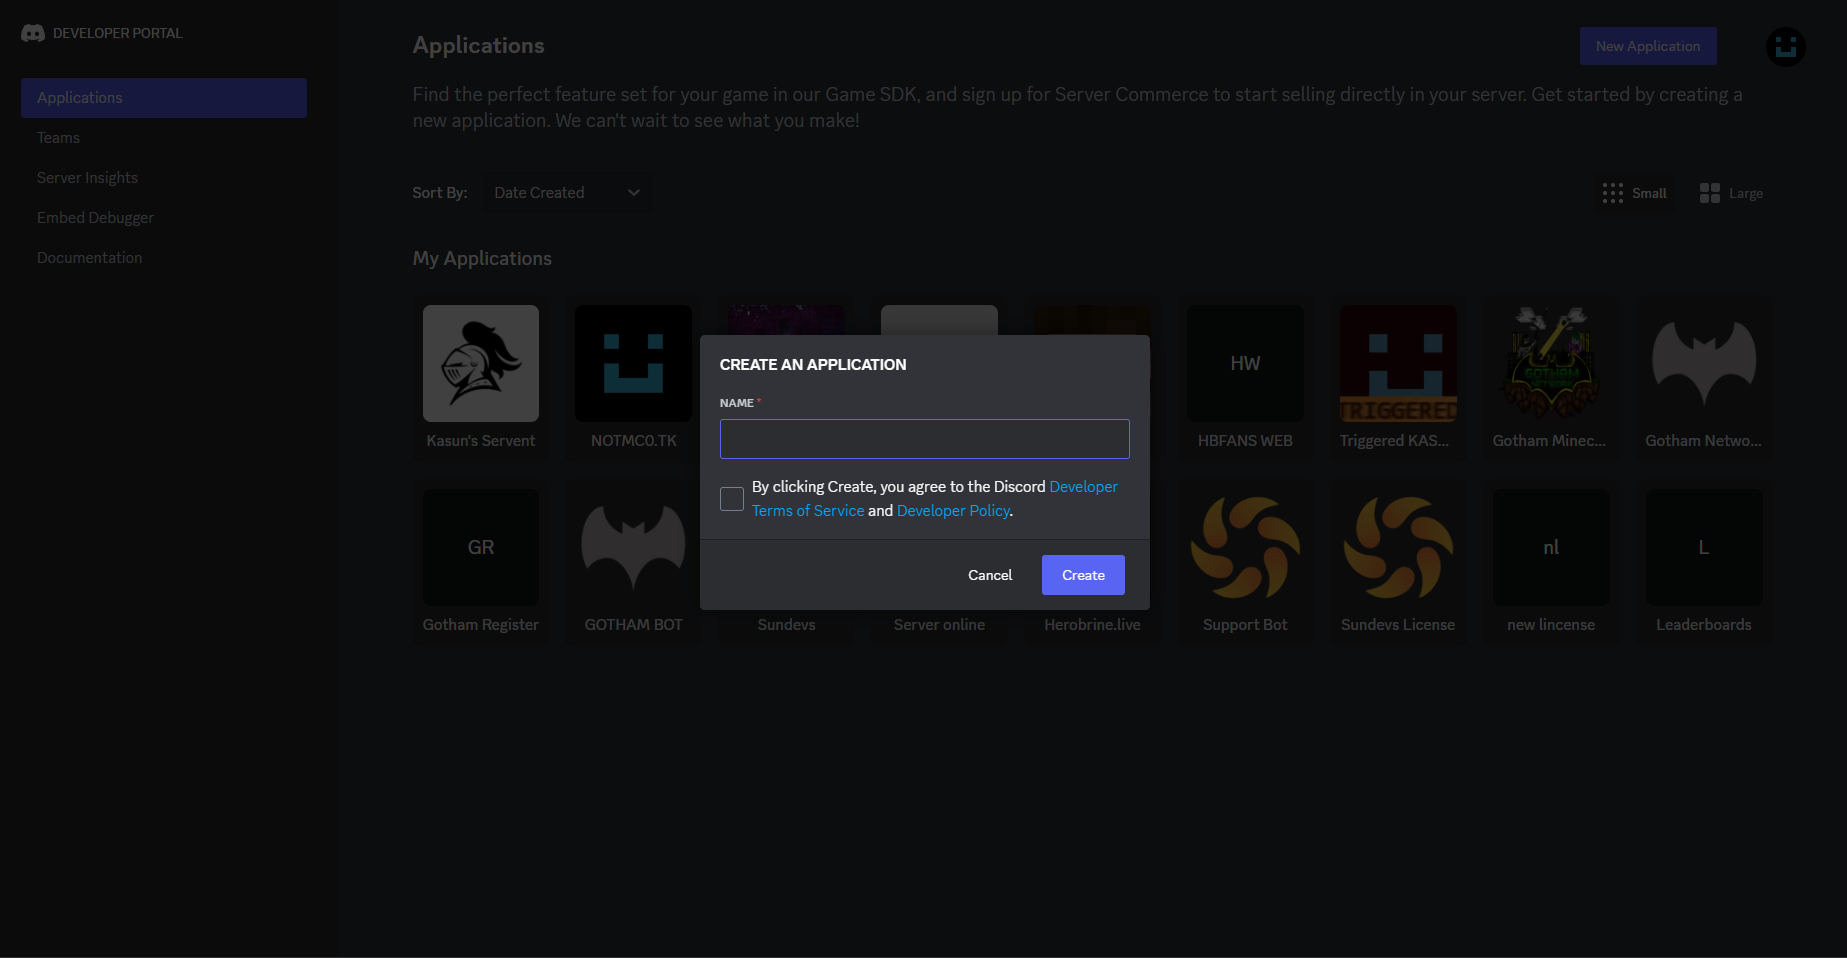Switch to Large grid view
The image size is (1847, 958).
[1731, 193]
